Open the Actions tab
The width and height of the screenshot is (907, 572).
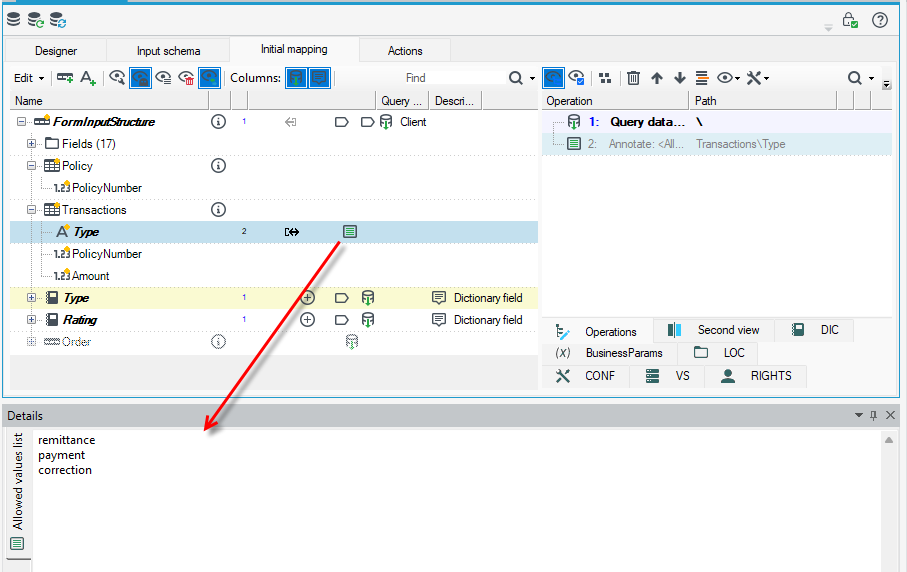tap(405, 51)
